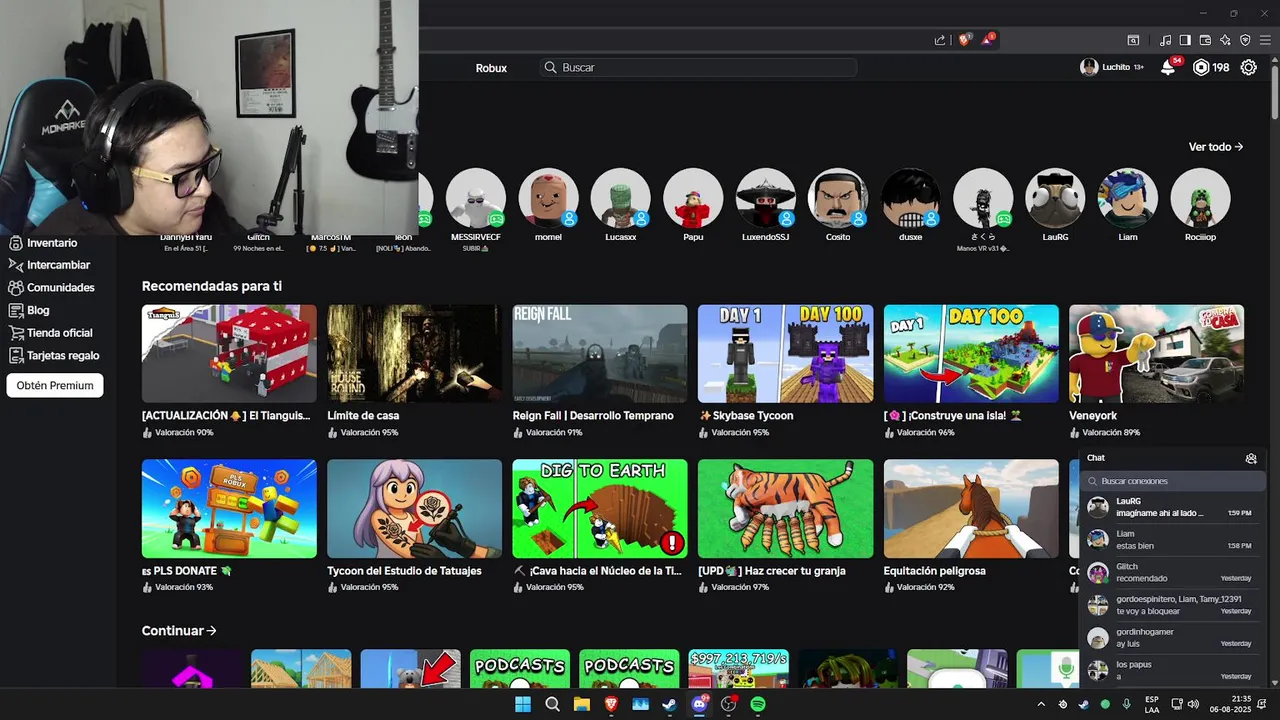Open the Veneyork game title
Viewport: 1280px width, 720px height.
tap(1093, 415)
